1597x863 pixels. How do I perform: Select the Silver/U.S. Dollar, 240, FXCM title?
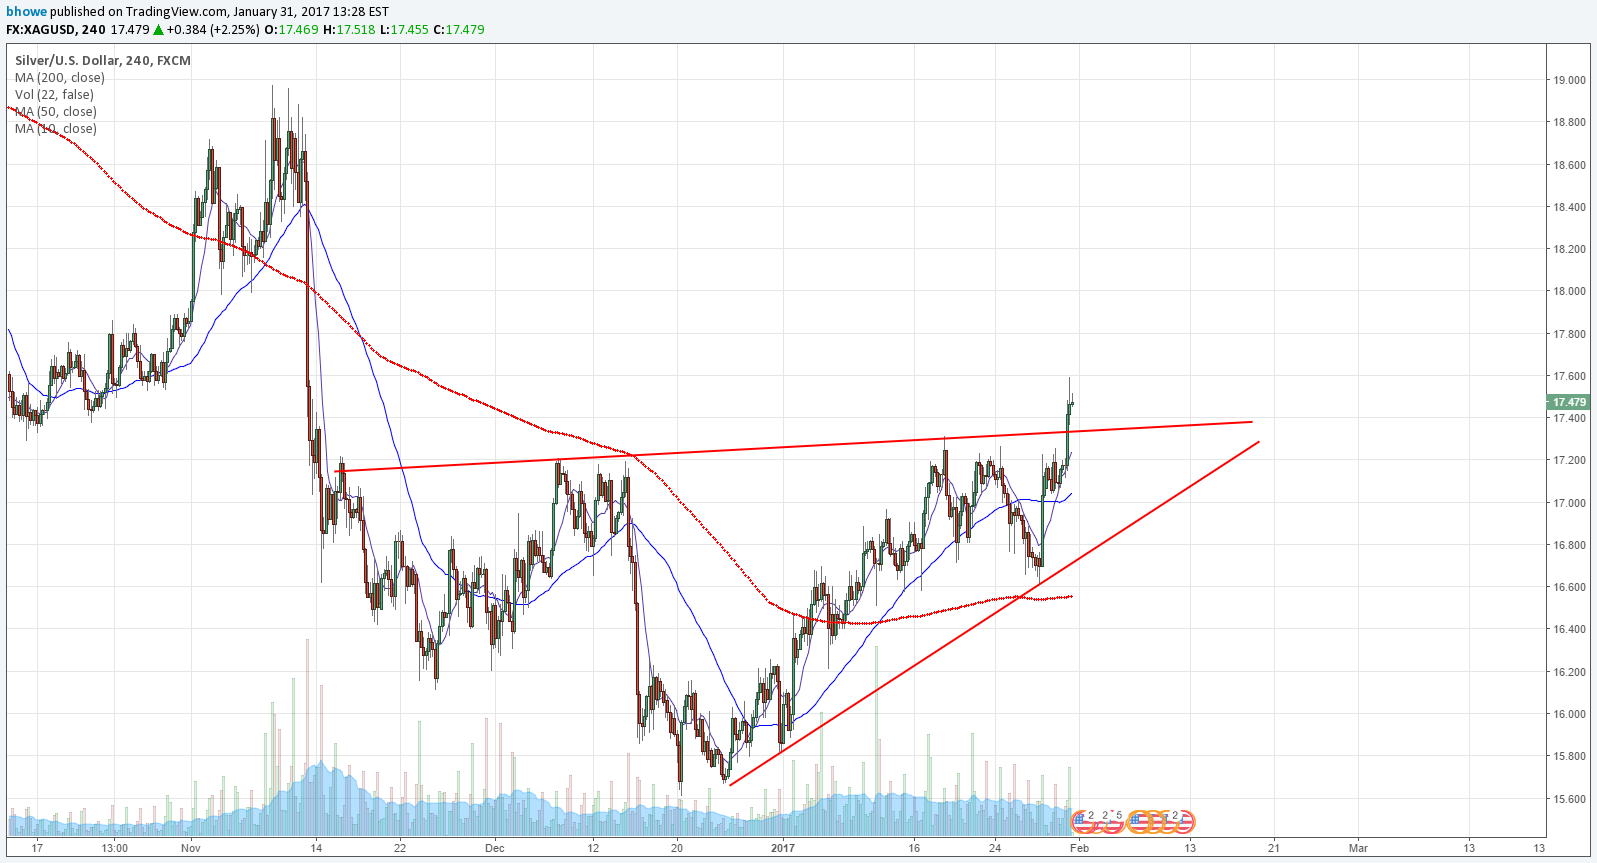click(103, 60)
